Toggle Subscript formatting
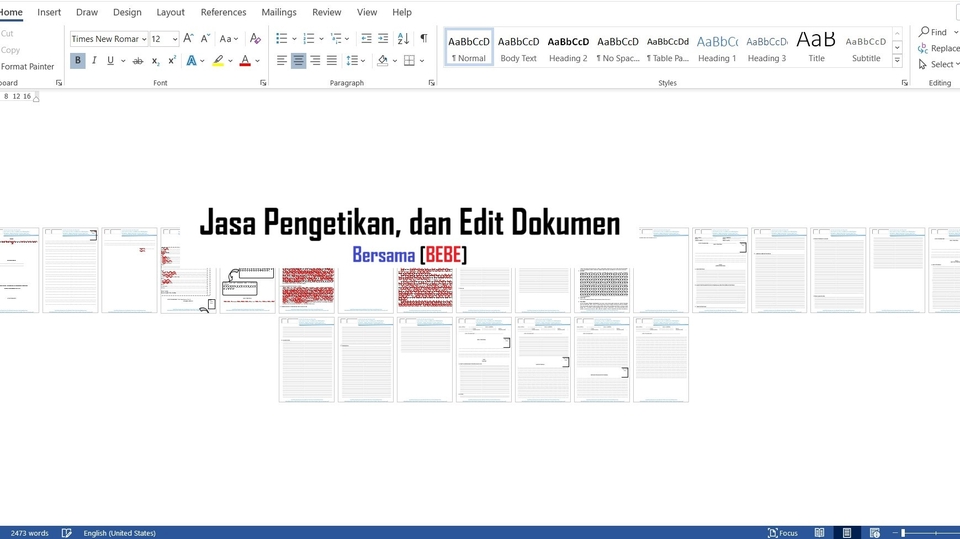 coord(156,61)
